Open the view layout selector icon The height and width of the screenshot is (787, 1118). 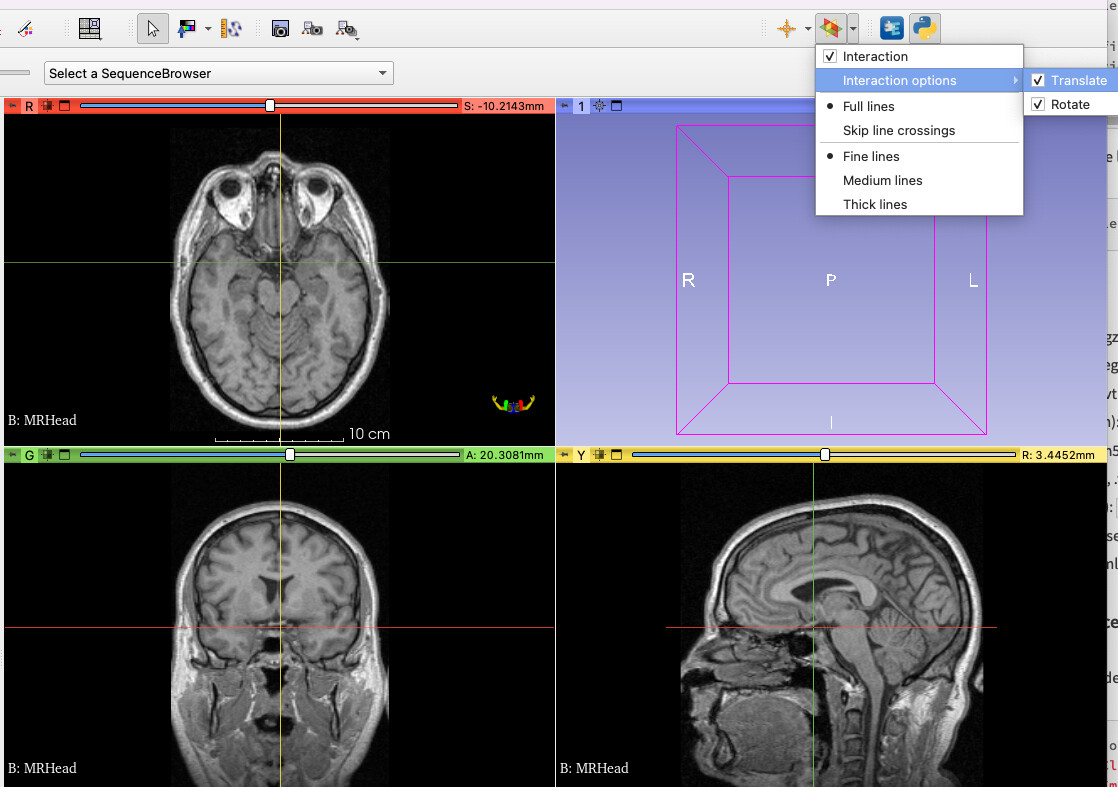point(90,29)
